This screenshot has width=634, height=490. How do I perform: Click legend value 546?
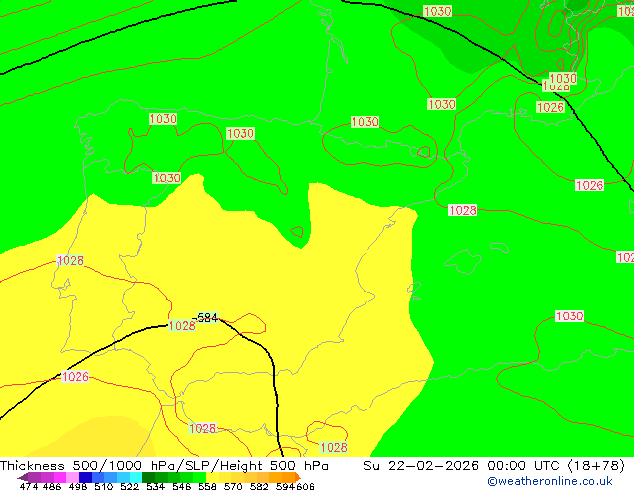coord(182,486)
